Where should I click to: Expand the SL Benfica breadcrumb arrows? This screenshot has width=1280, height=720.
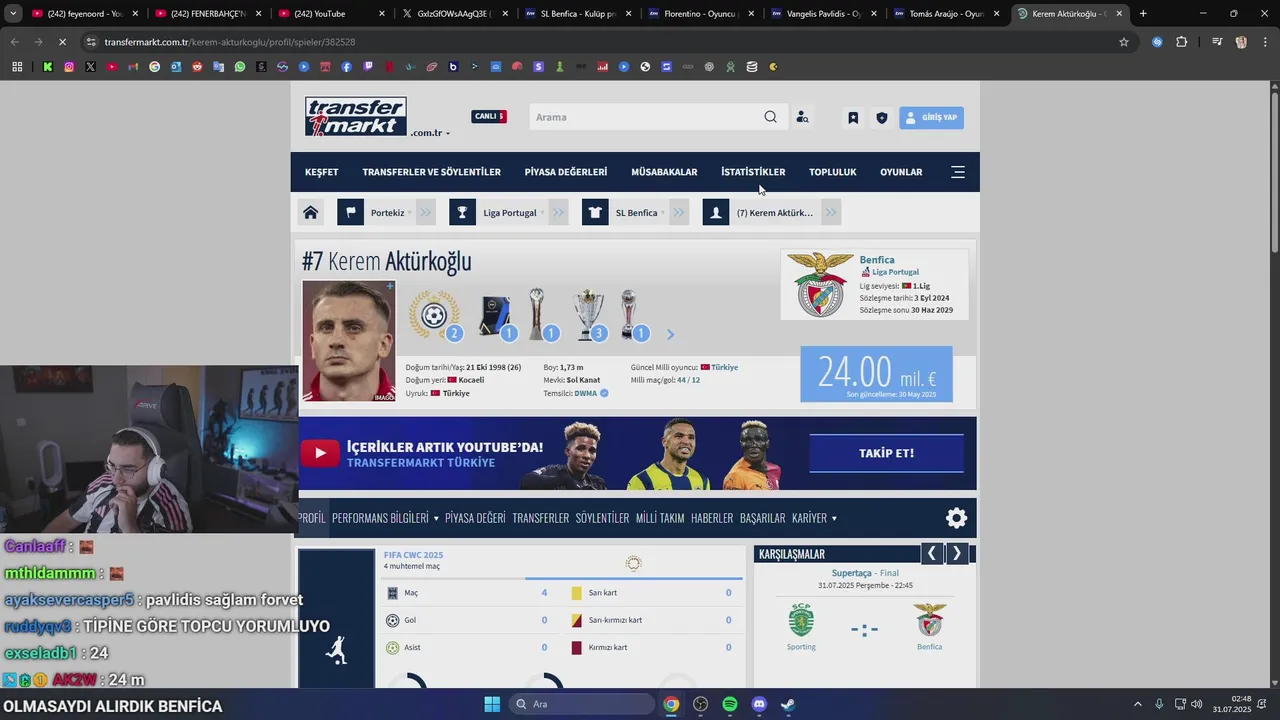click(679, 212)
